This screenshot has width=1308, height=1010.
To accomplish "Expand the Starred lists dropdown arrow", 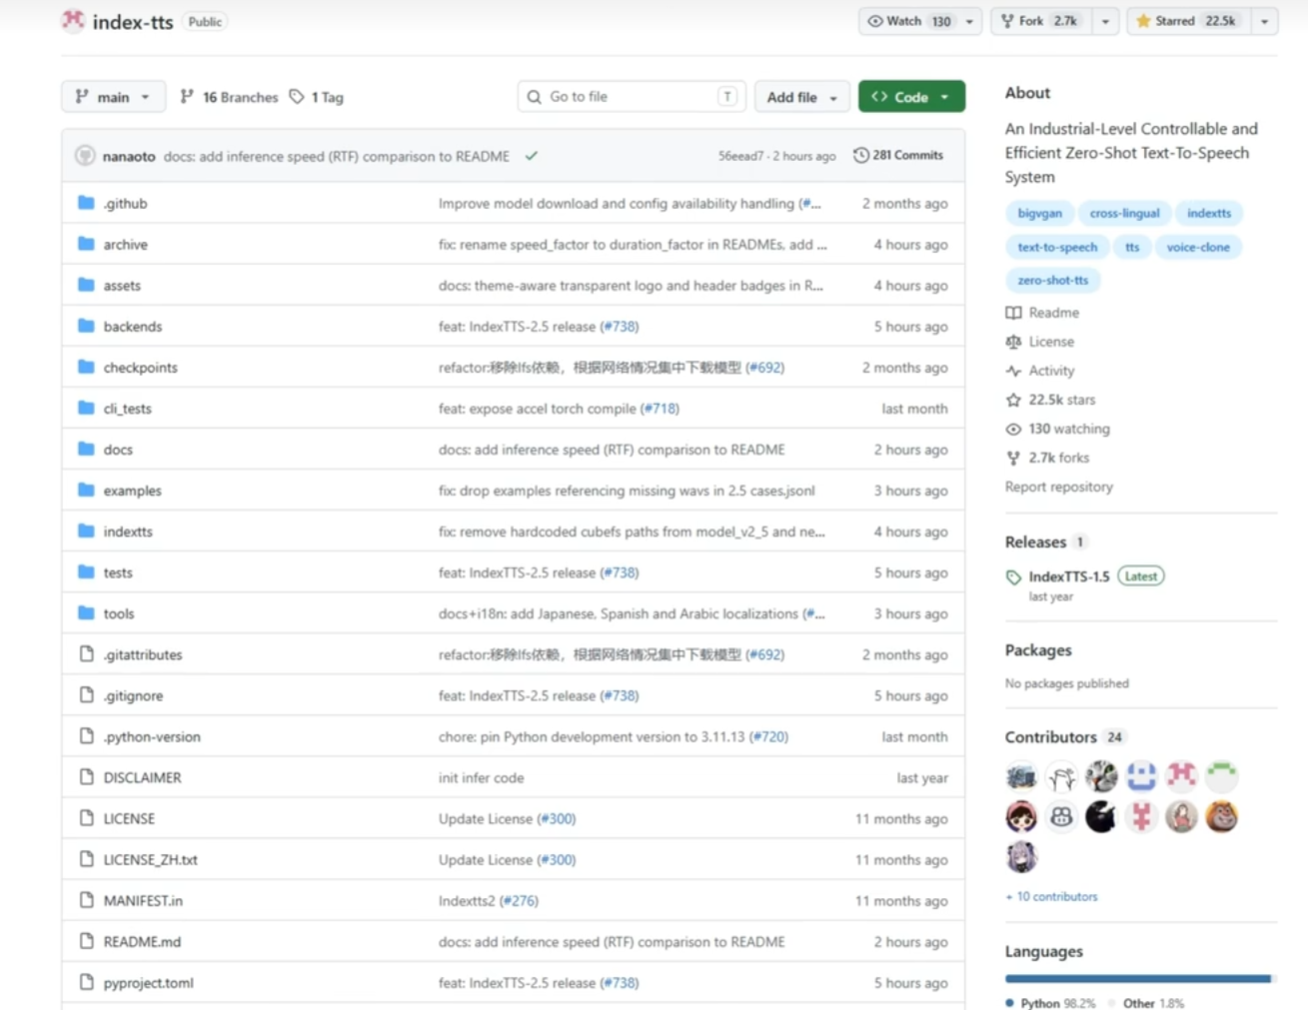I will pos(1264,21).
